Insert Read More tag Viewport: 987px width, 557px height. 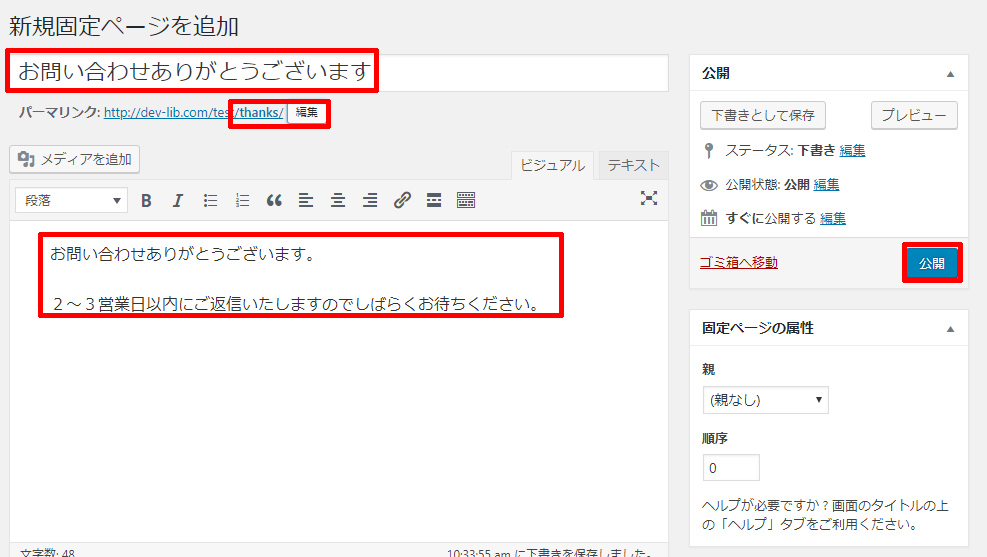coord(434,200)
